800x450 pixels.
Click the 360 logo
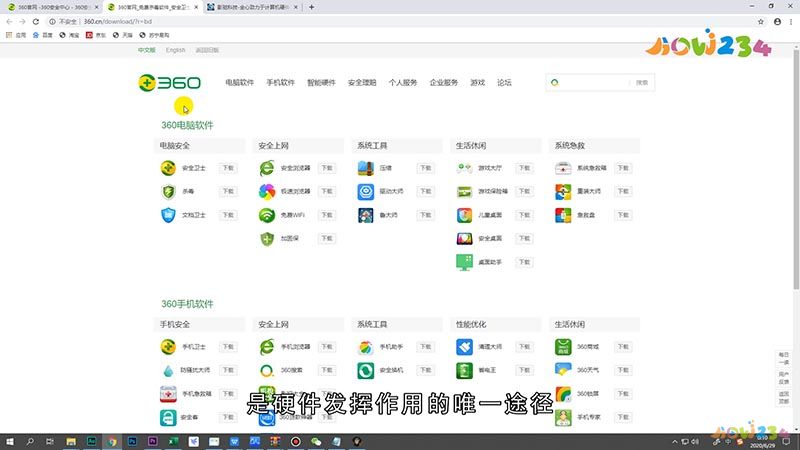(169, 83)
